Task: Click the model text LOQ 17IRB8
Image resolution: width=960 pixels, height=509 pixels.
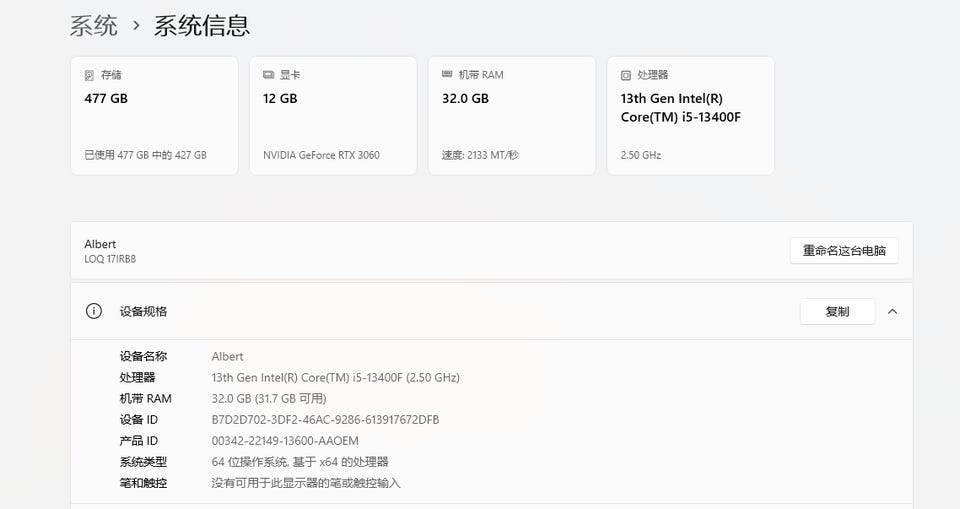Action: pyautogui.click(x=110, y=259)
